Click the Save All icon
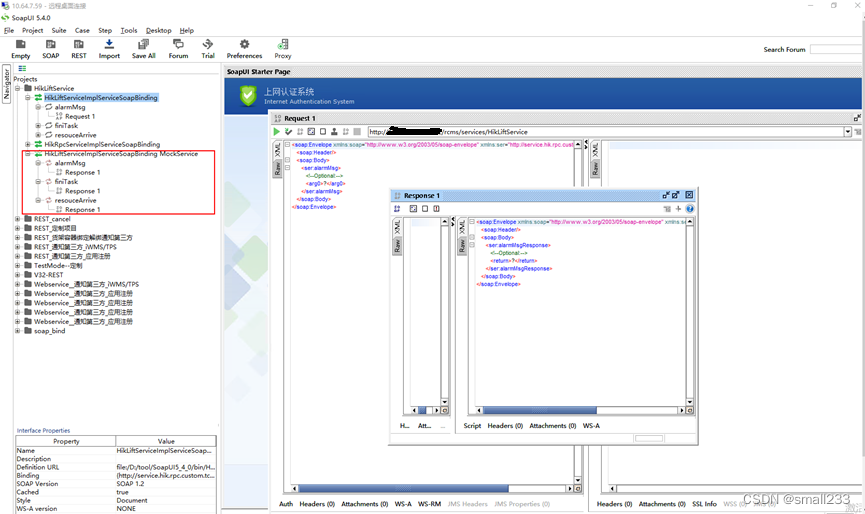 pyautogui.click(x=143, y=44)
